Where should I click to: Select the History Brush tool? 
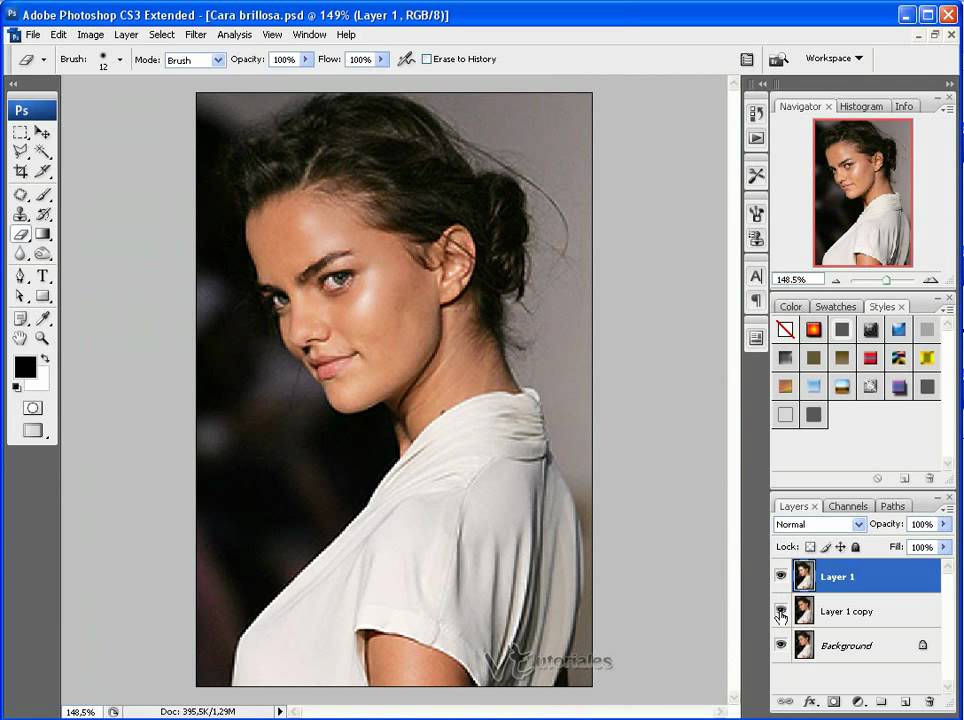click(x=42, y=214)
